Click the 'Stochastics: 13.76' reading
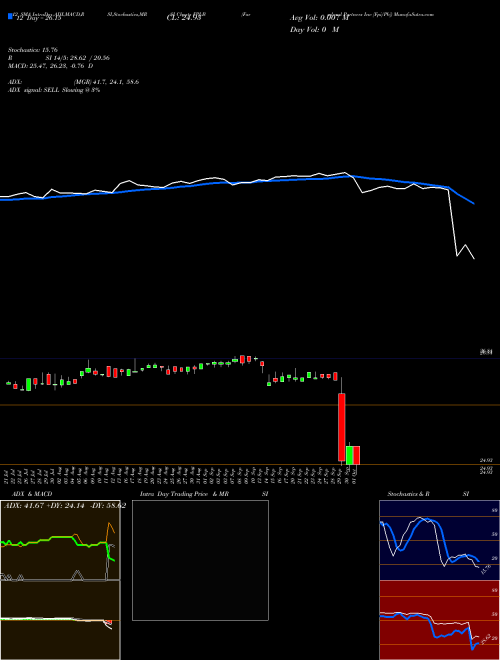The width and height of the screenshot is (500, 660). 32,50
